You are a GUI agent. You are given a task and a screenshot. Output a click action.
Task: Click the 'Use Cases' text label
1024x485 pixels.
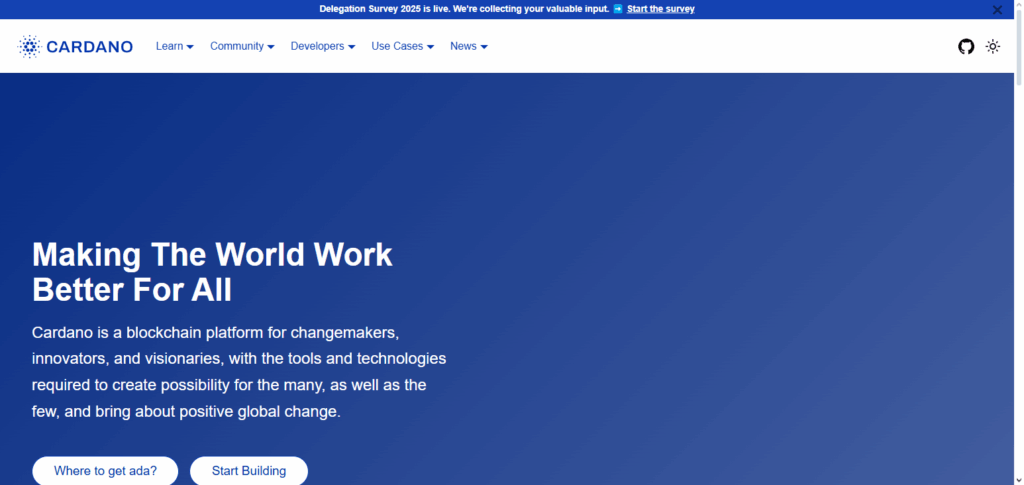point(397,46)
